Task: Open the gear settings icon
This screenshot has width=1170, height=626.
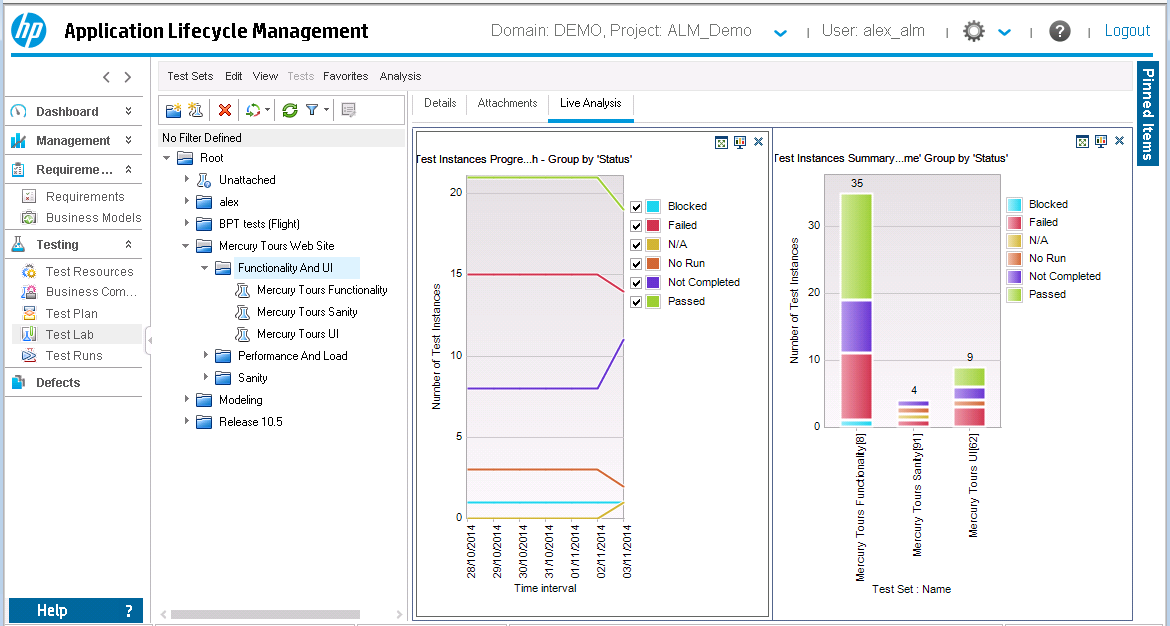Action: 973,31
